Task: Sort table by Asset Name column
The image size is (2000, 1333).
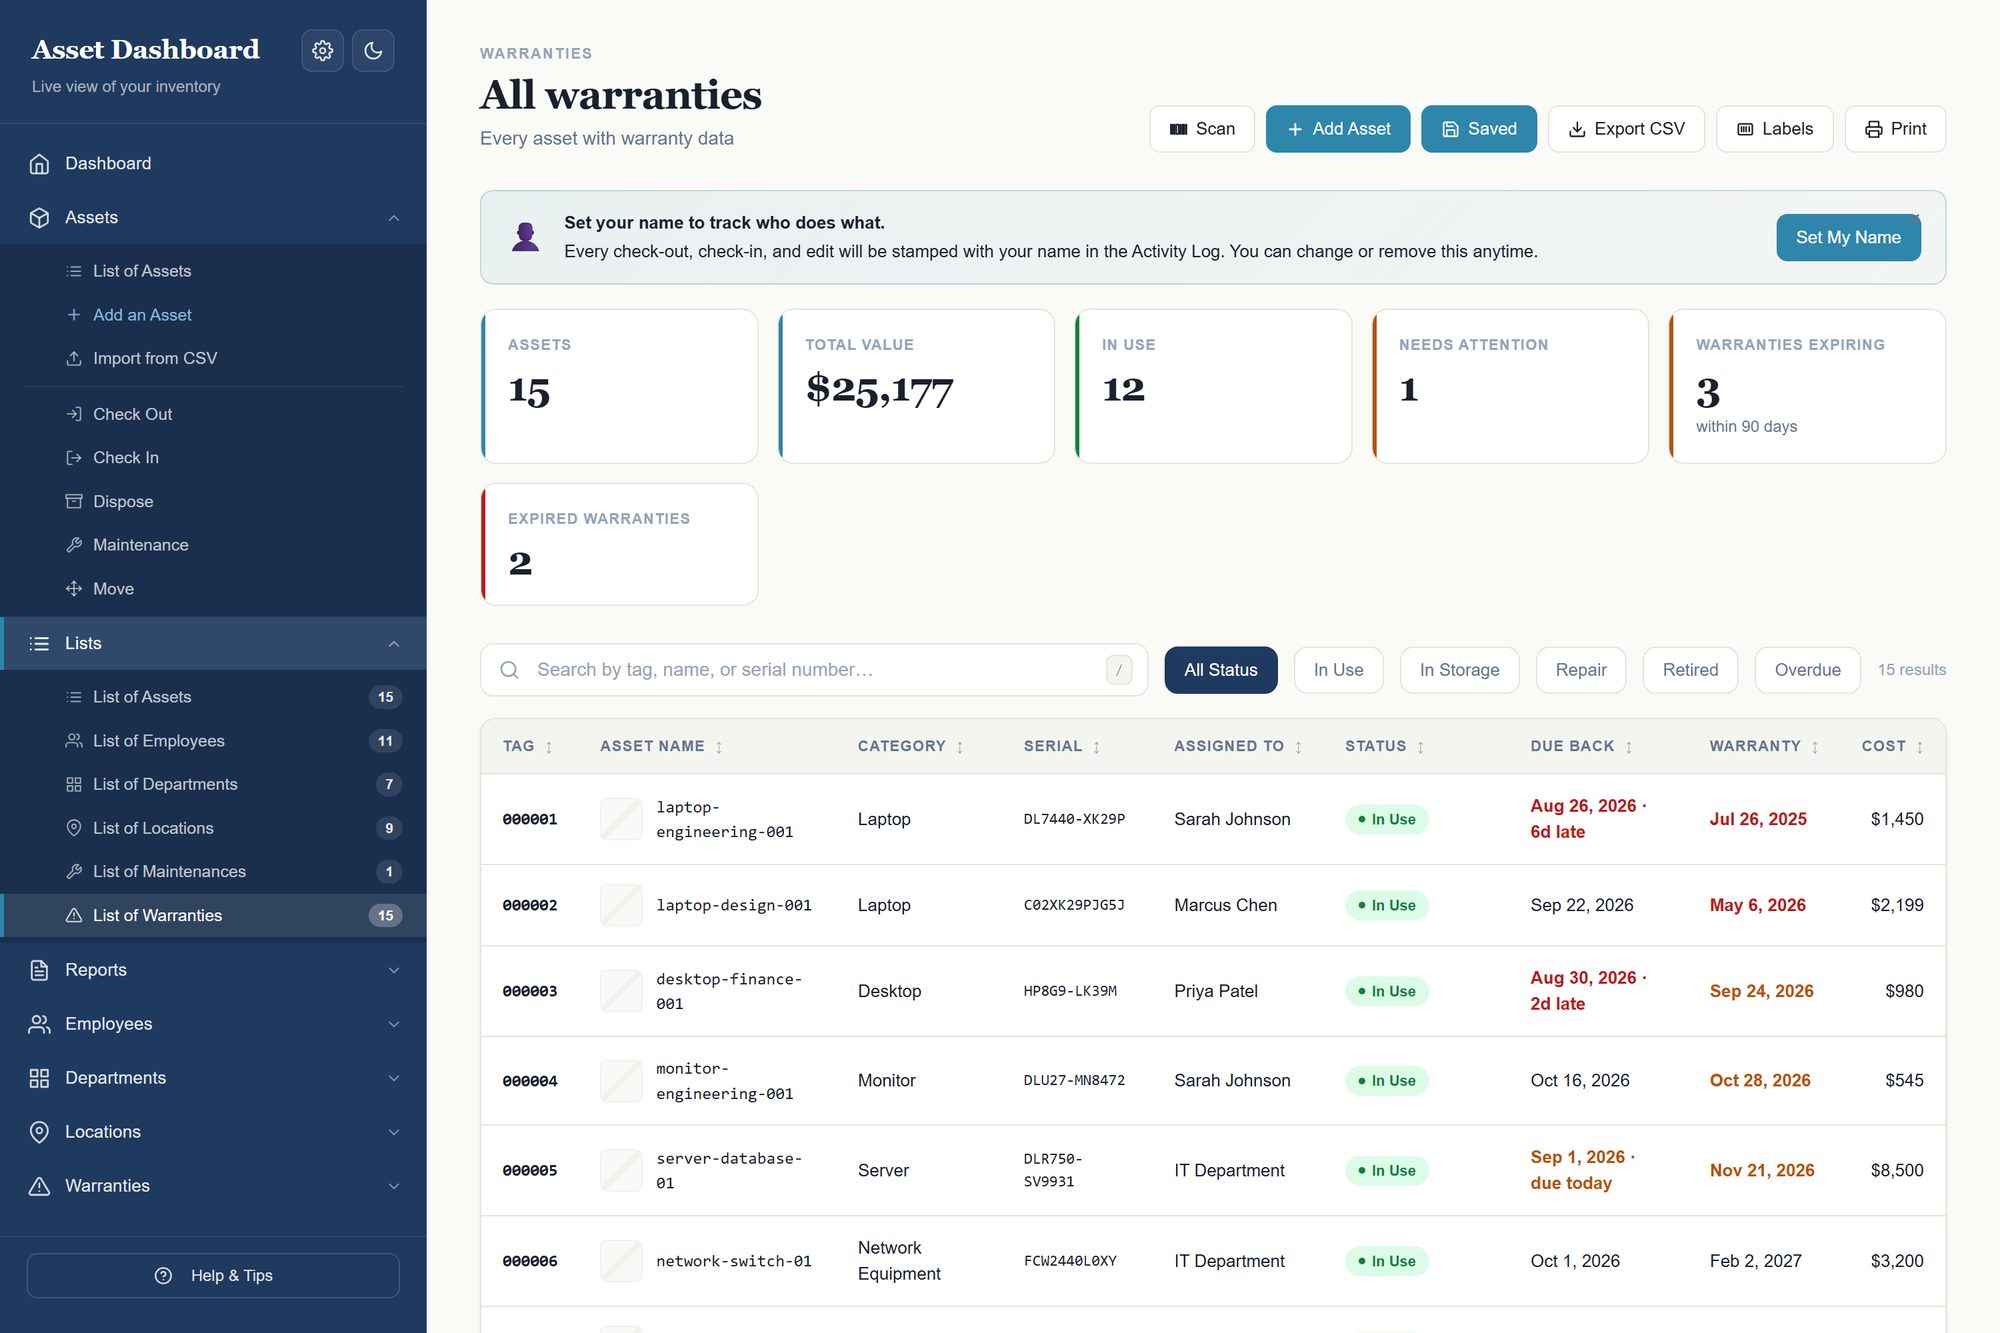Action: (x=661, y=747)
